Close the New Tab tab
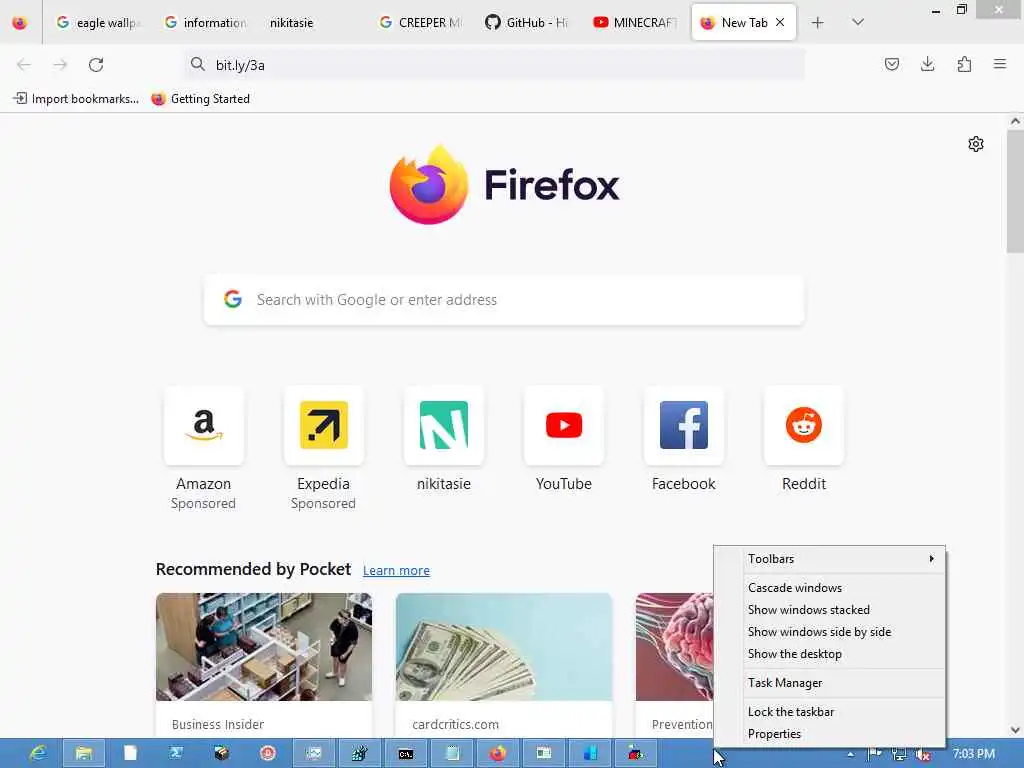Viewport: 1024px width, 768px height. 780,22
